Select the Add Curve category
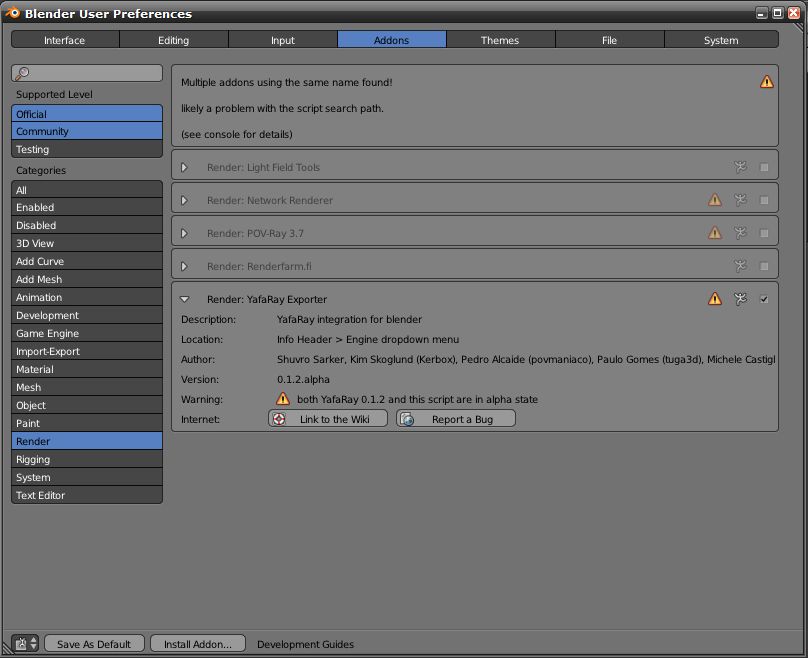 (x=87, y=261)
